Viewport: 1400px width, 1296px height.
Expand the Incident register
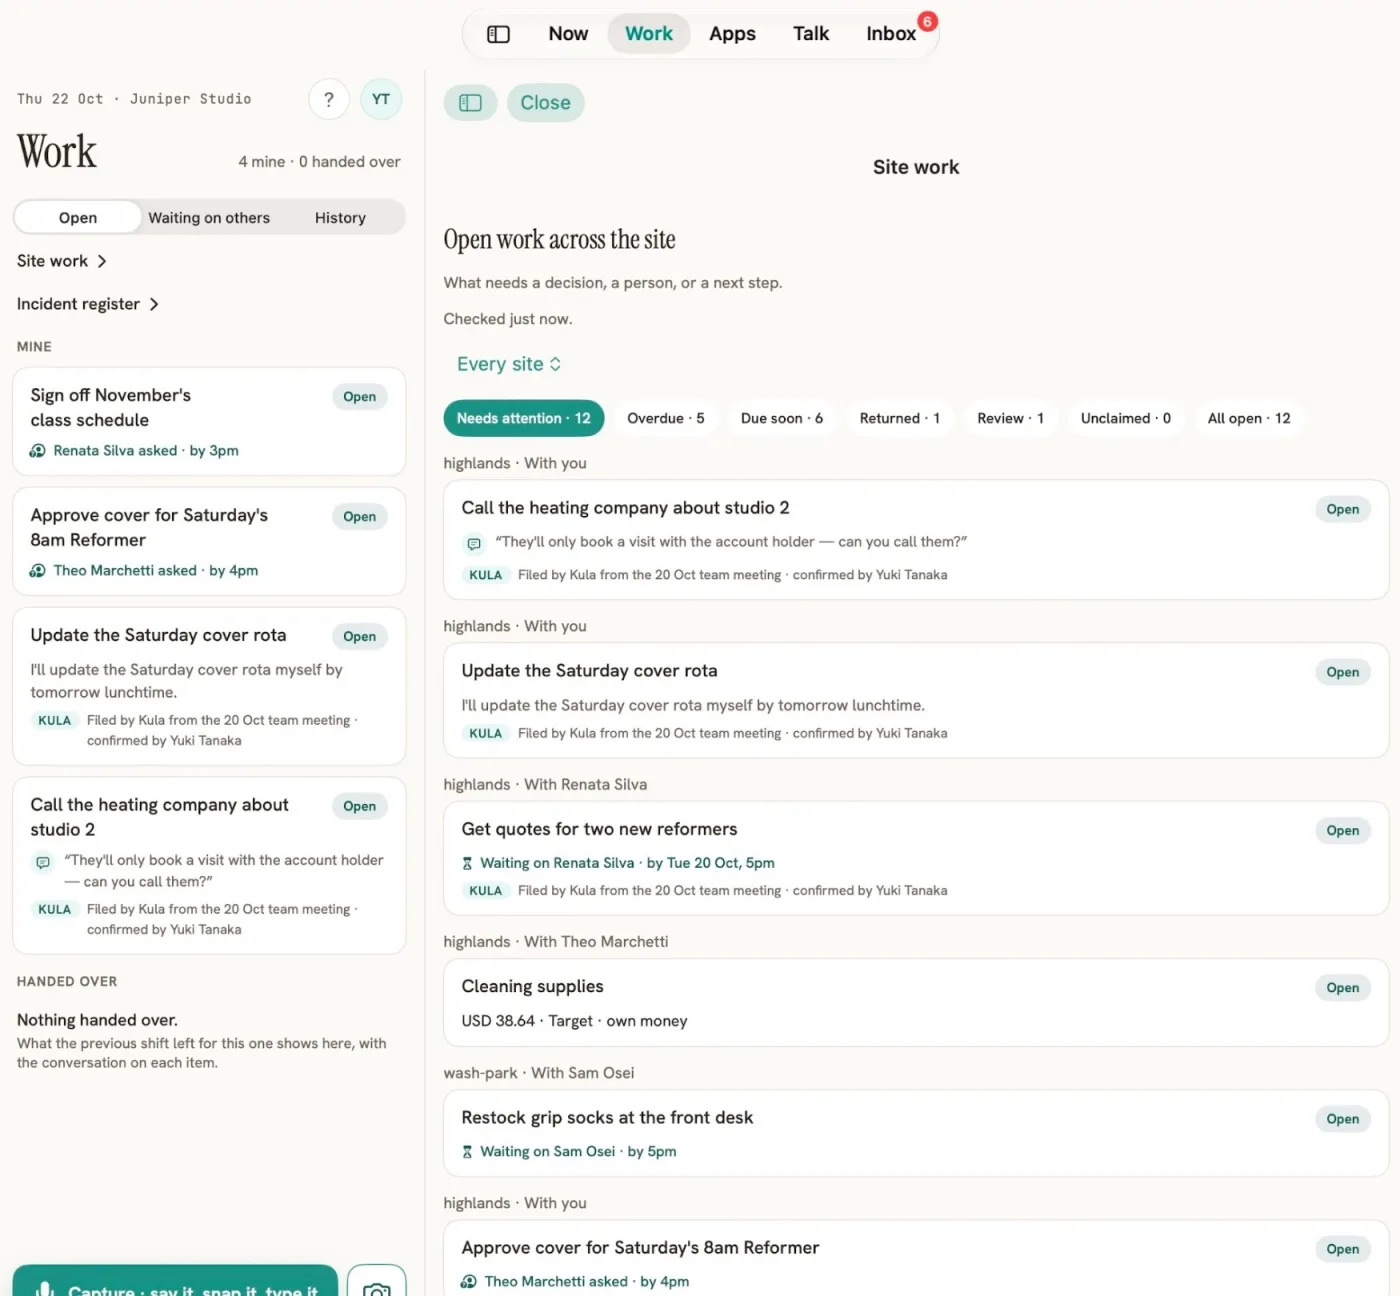click(88, 304)
